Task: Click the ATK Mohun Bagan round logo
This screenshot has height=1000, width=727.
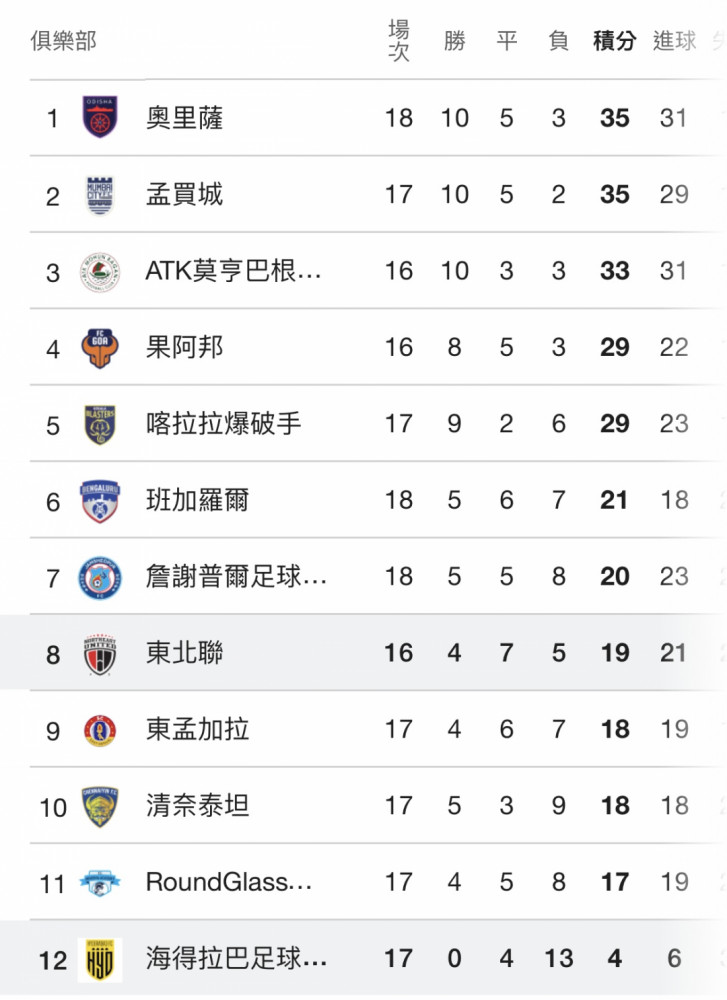Action: click(x=100, y=272)
